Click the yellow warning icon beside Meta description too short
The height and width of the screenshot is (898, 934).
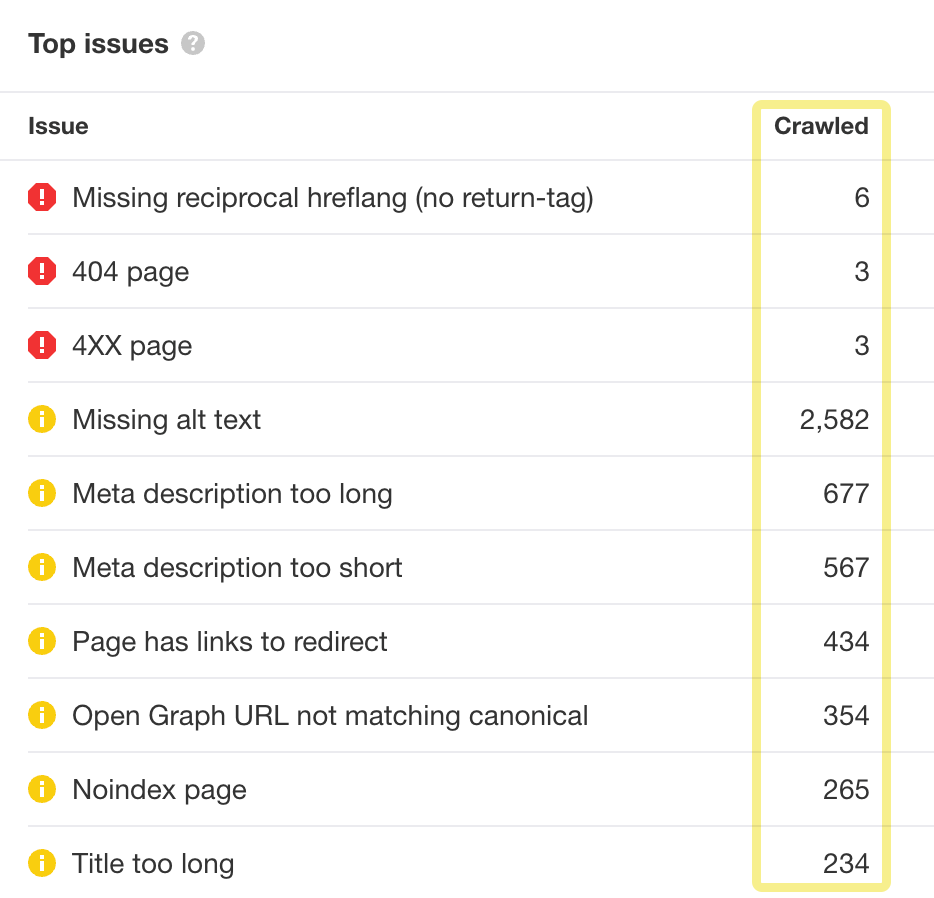tap(42, 567)
